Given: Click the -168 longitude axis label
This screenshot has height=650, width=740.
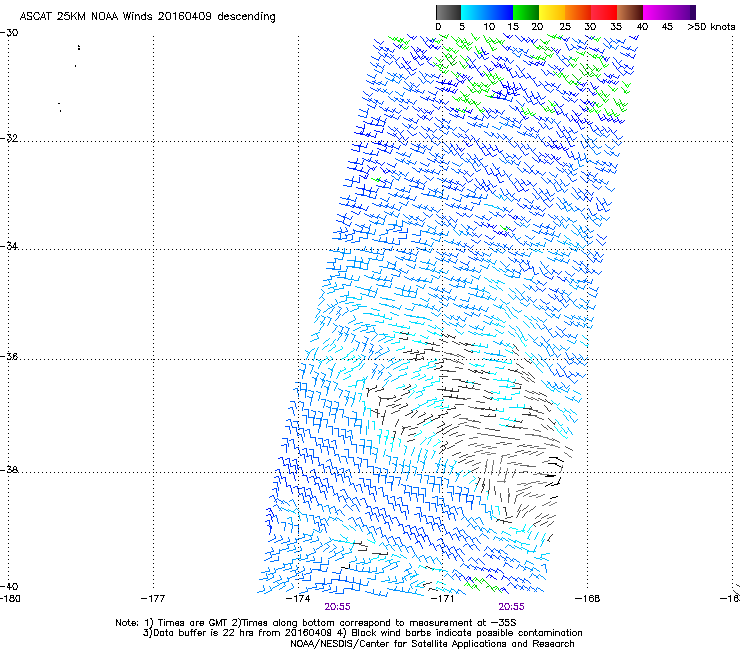Looking at the screenshot, I should pyautogui.click(x=587, y=599).
